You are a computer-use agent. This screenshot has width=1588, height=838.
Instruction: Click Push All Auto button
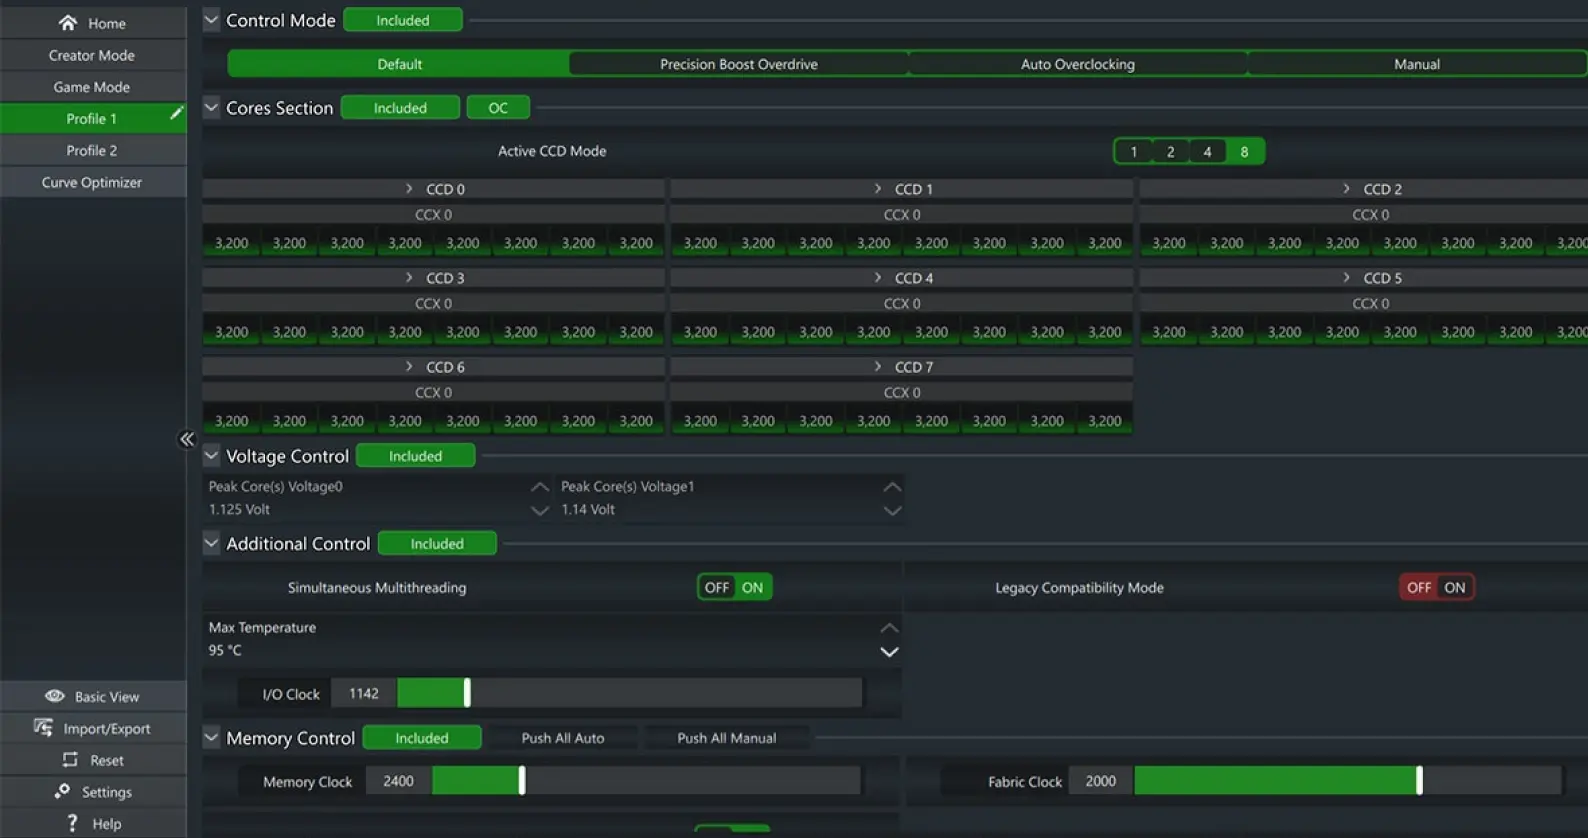coord(563,738)
